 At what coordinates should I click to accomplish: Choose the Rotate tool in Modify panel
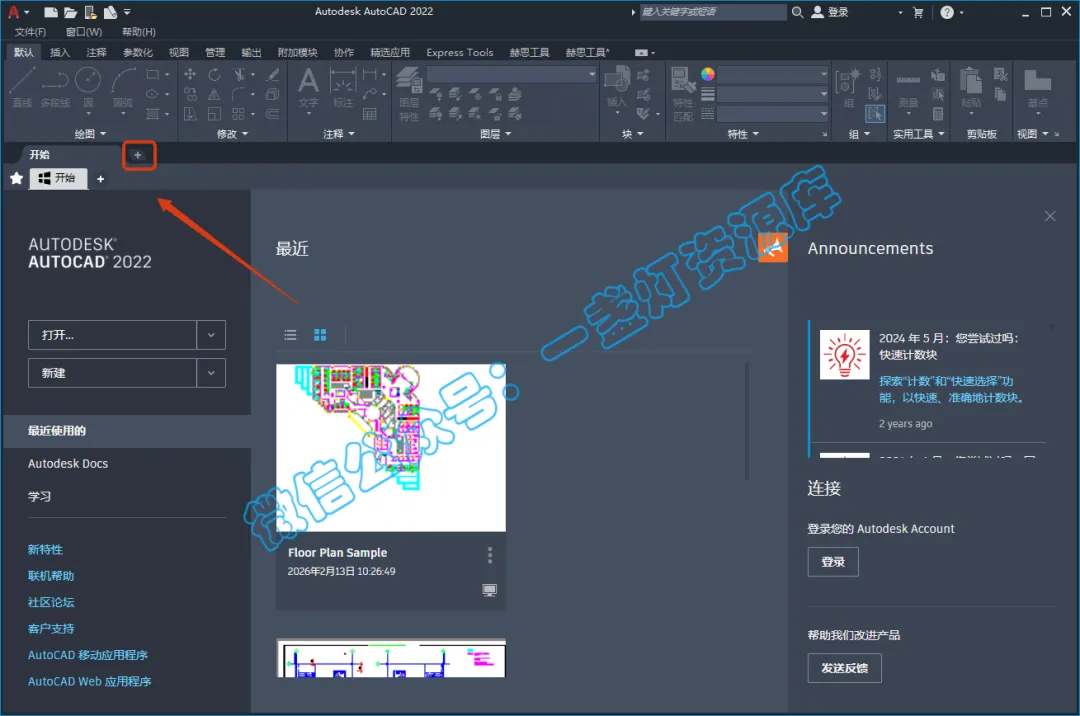(x=214, y=74)
